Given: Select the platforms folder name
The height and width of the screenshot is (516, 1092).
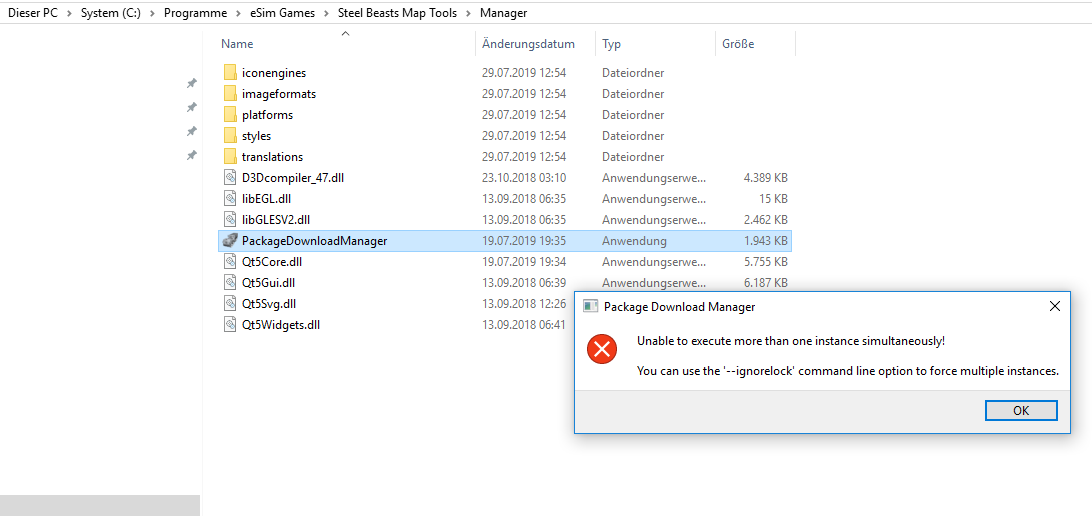Looking at the screenshot, I should coord(267,115).
